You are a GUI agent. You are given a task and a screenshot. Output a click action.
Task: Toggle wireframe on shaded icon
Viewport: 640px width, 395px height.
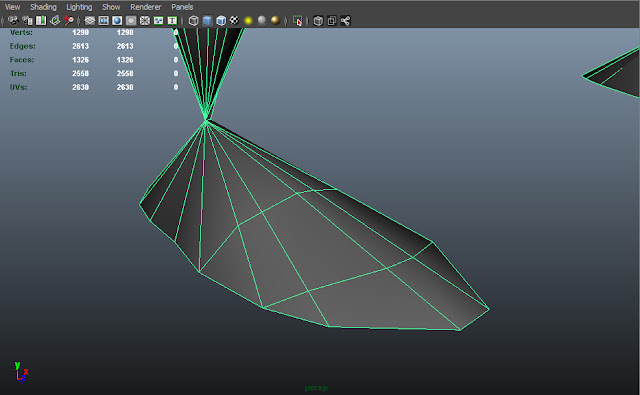click(221, 20)
